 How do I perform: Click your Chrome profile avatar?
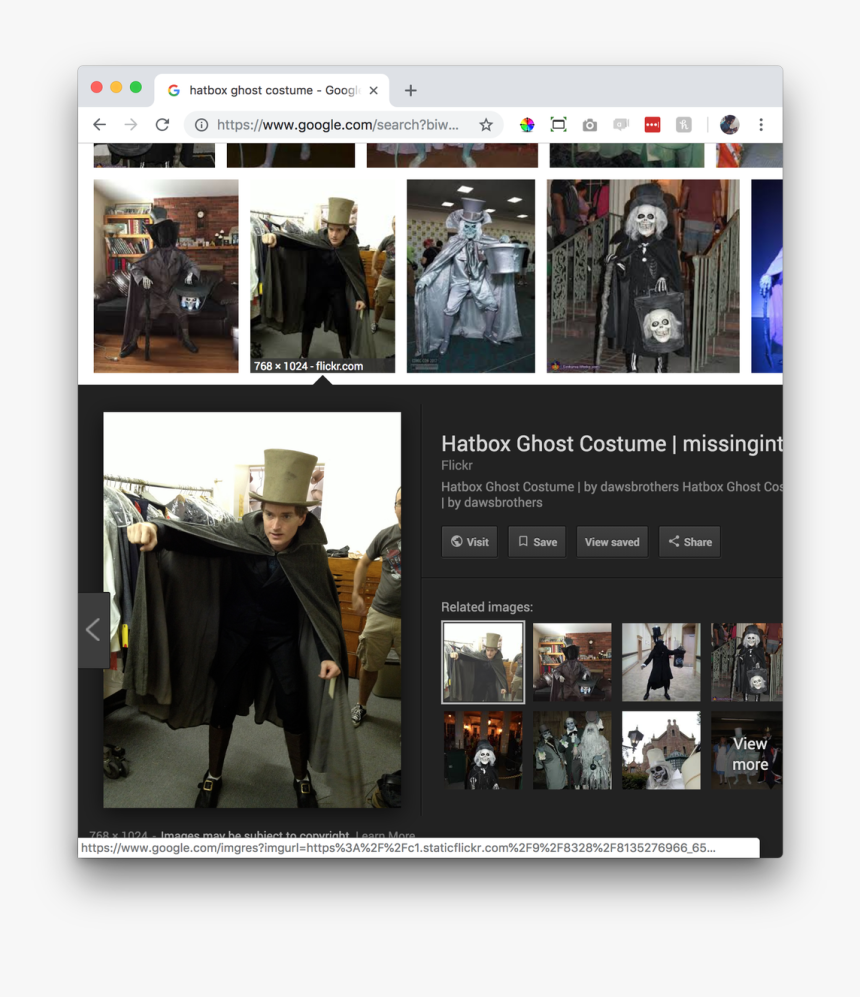(x=730, y=125)
